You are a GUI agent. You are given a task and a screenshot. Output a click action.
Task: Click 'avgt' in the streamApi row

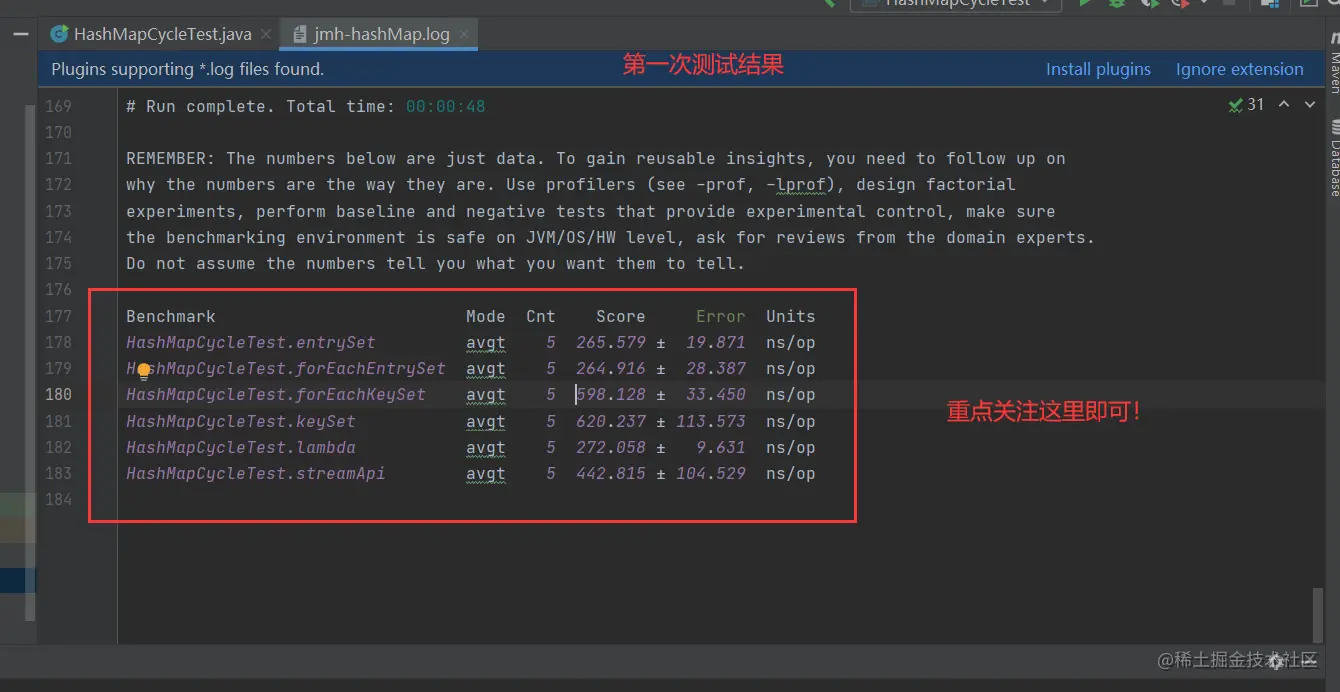pyautogui.click(x=486, y=474)
